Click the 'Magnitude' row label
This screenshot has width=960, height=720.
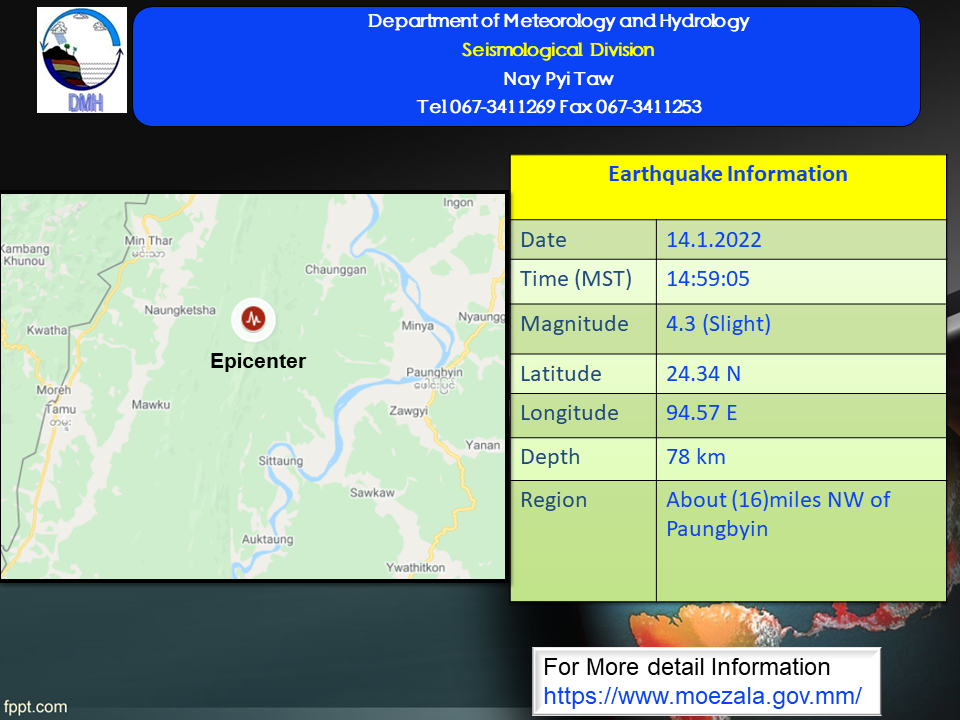[x=574, y=324]
